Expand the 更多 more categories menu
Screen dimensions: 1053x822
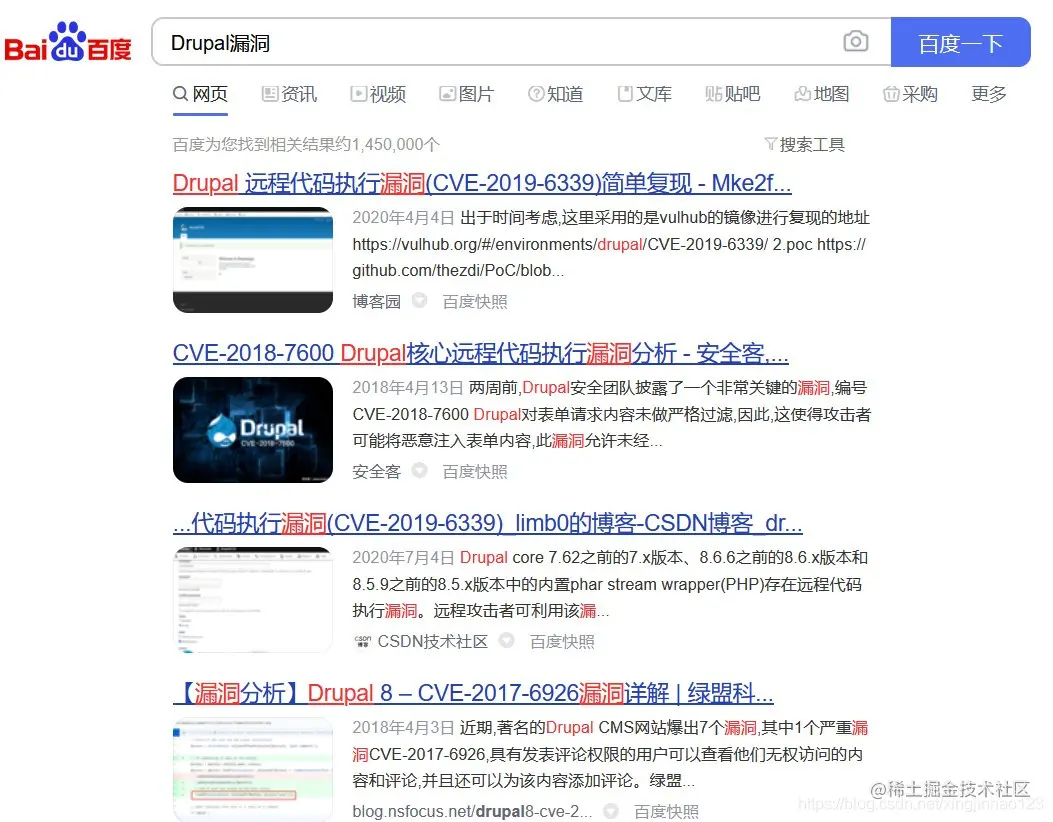[x=987, y=93]
